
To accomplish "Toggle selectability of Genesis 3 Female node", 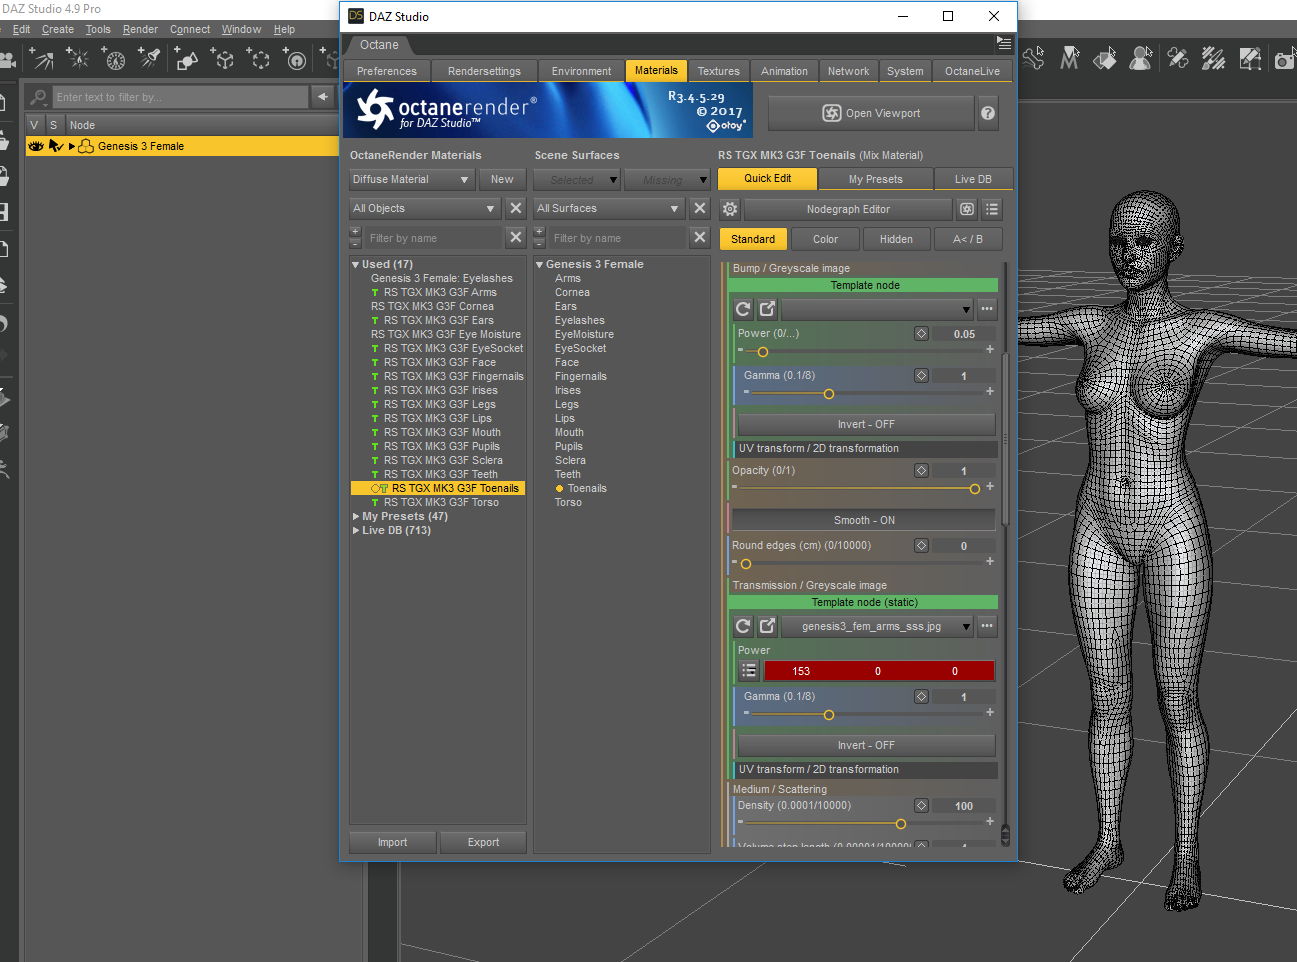I will tap(56, 146).
